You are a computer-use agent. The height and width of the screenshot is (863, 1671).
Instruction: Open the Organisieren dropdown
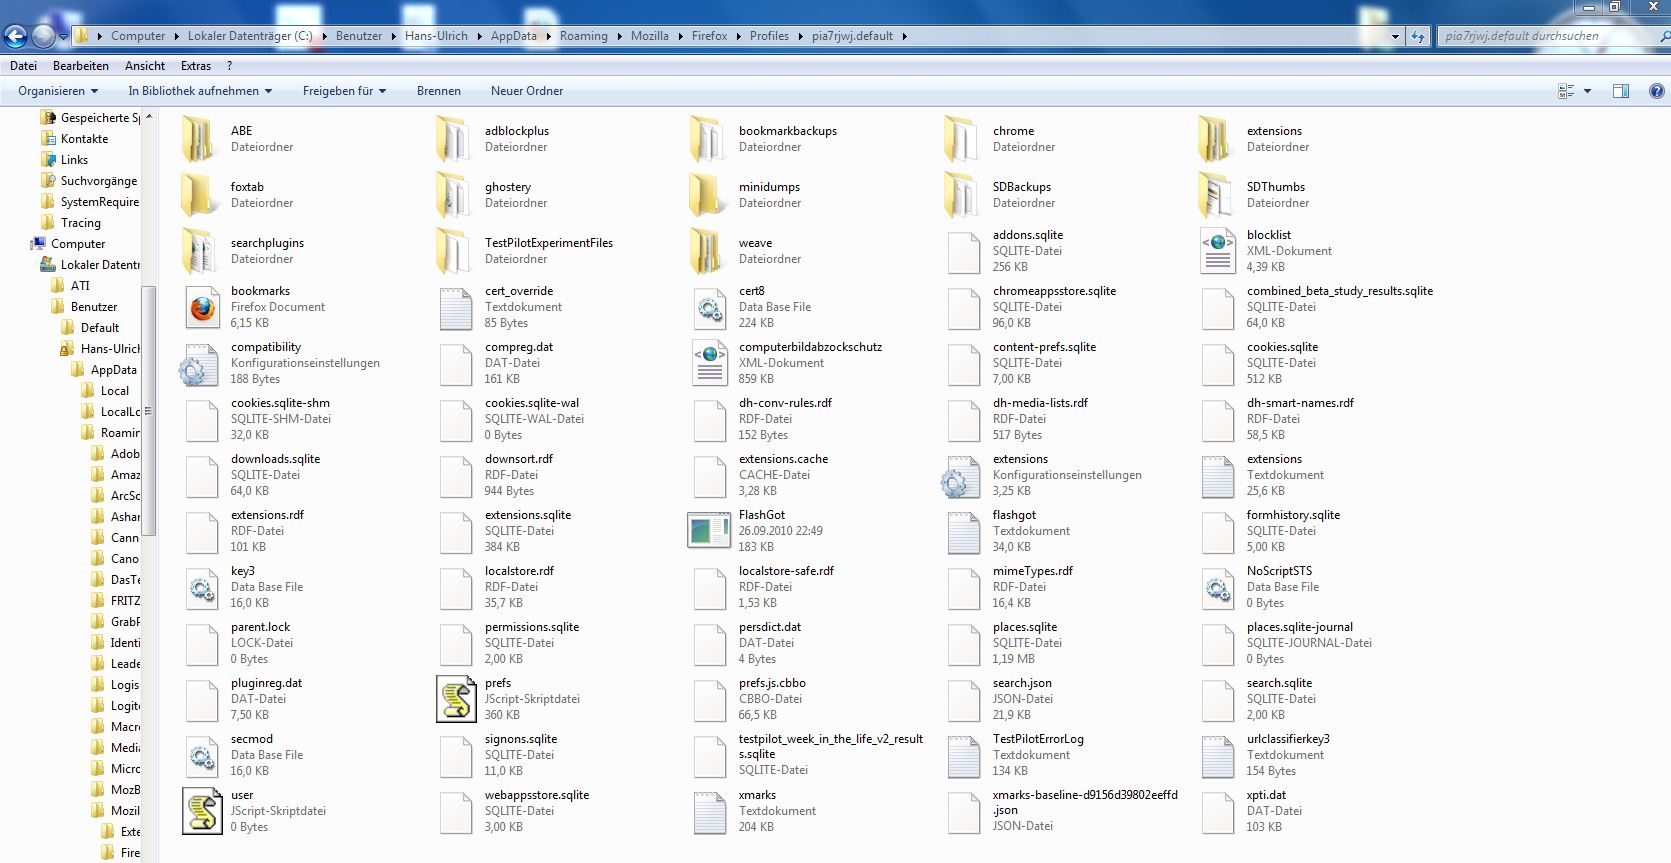tap(58, 91)
